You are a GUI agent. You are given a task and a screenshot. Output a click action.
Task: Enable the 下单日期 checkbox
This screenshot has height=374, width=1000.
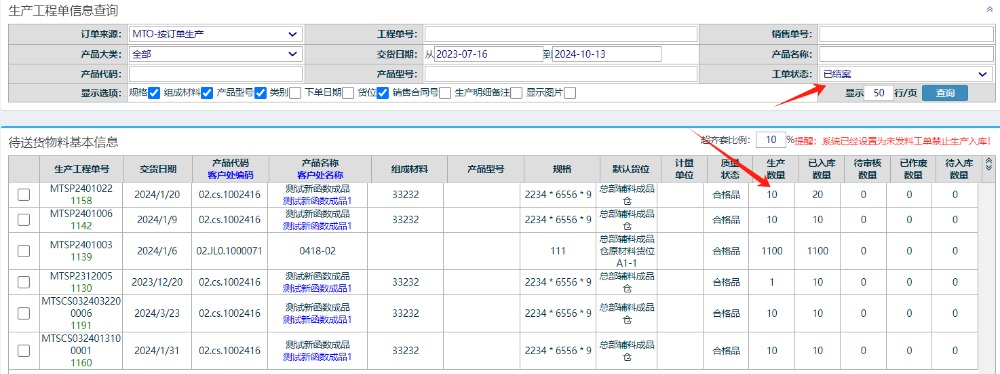[348, 93]
